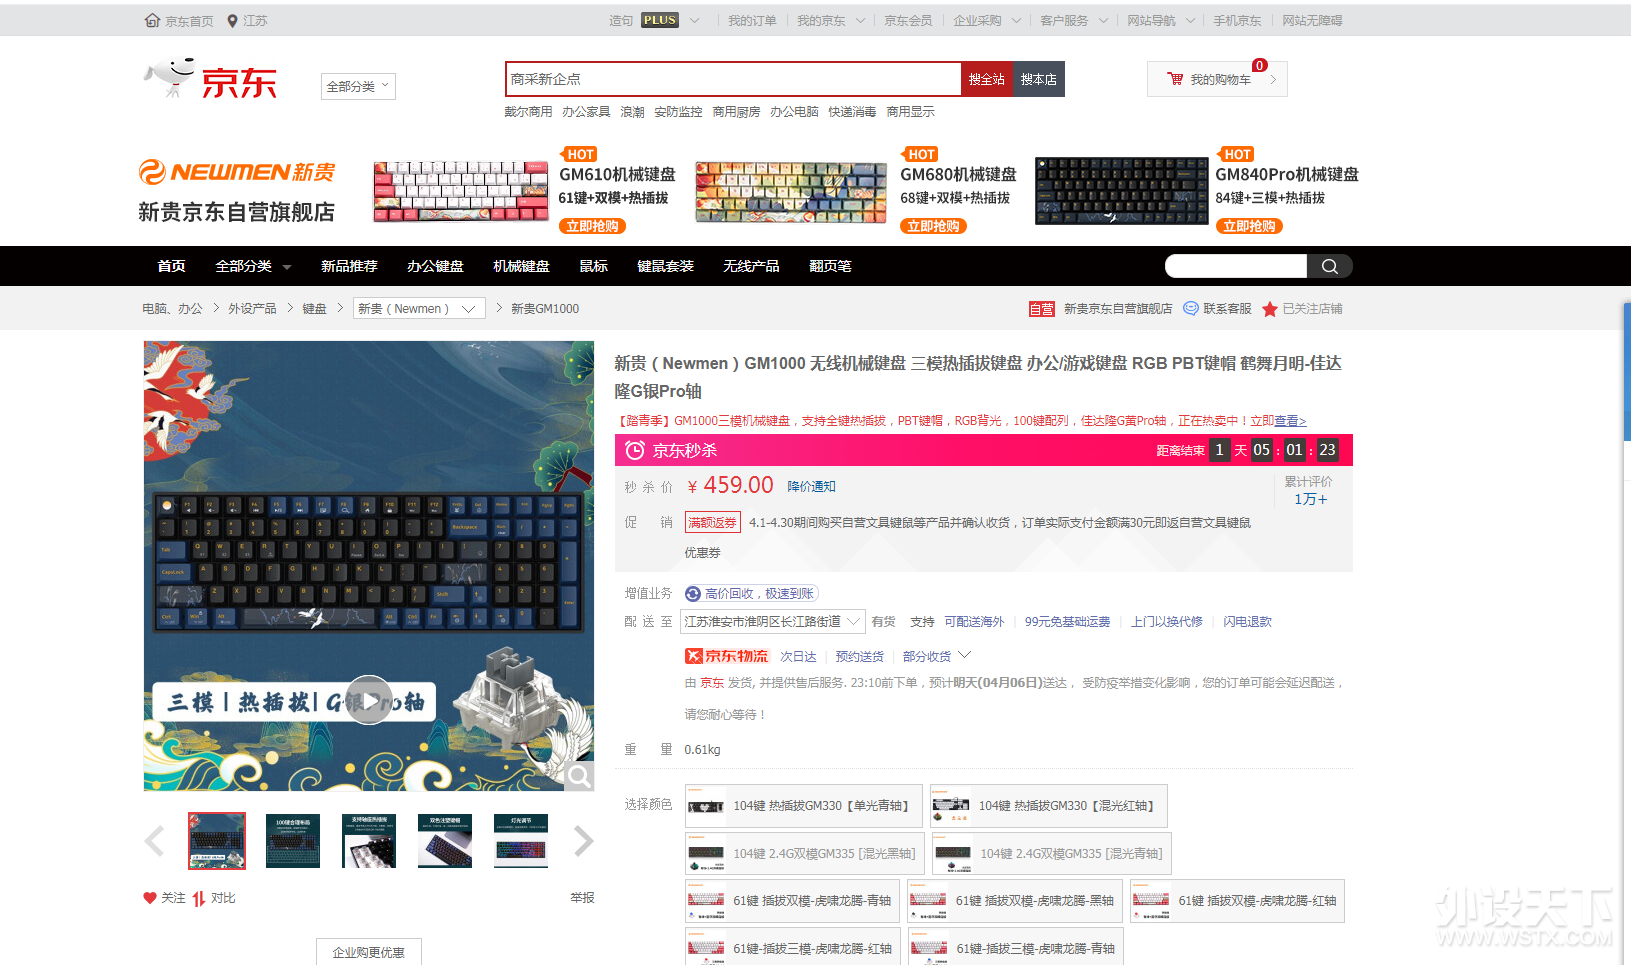Open 机械键盘 tab
The image size is (1631, 965).
(521, 266)
